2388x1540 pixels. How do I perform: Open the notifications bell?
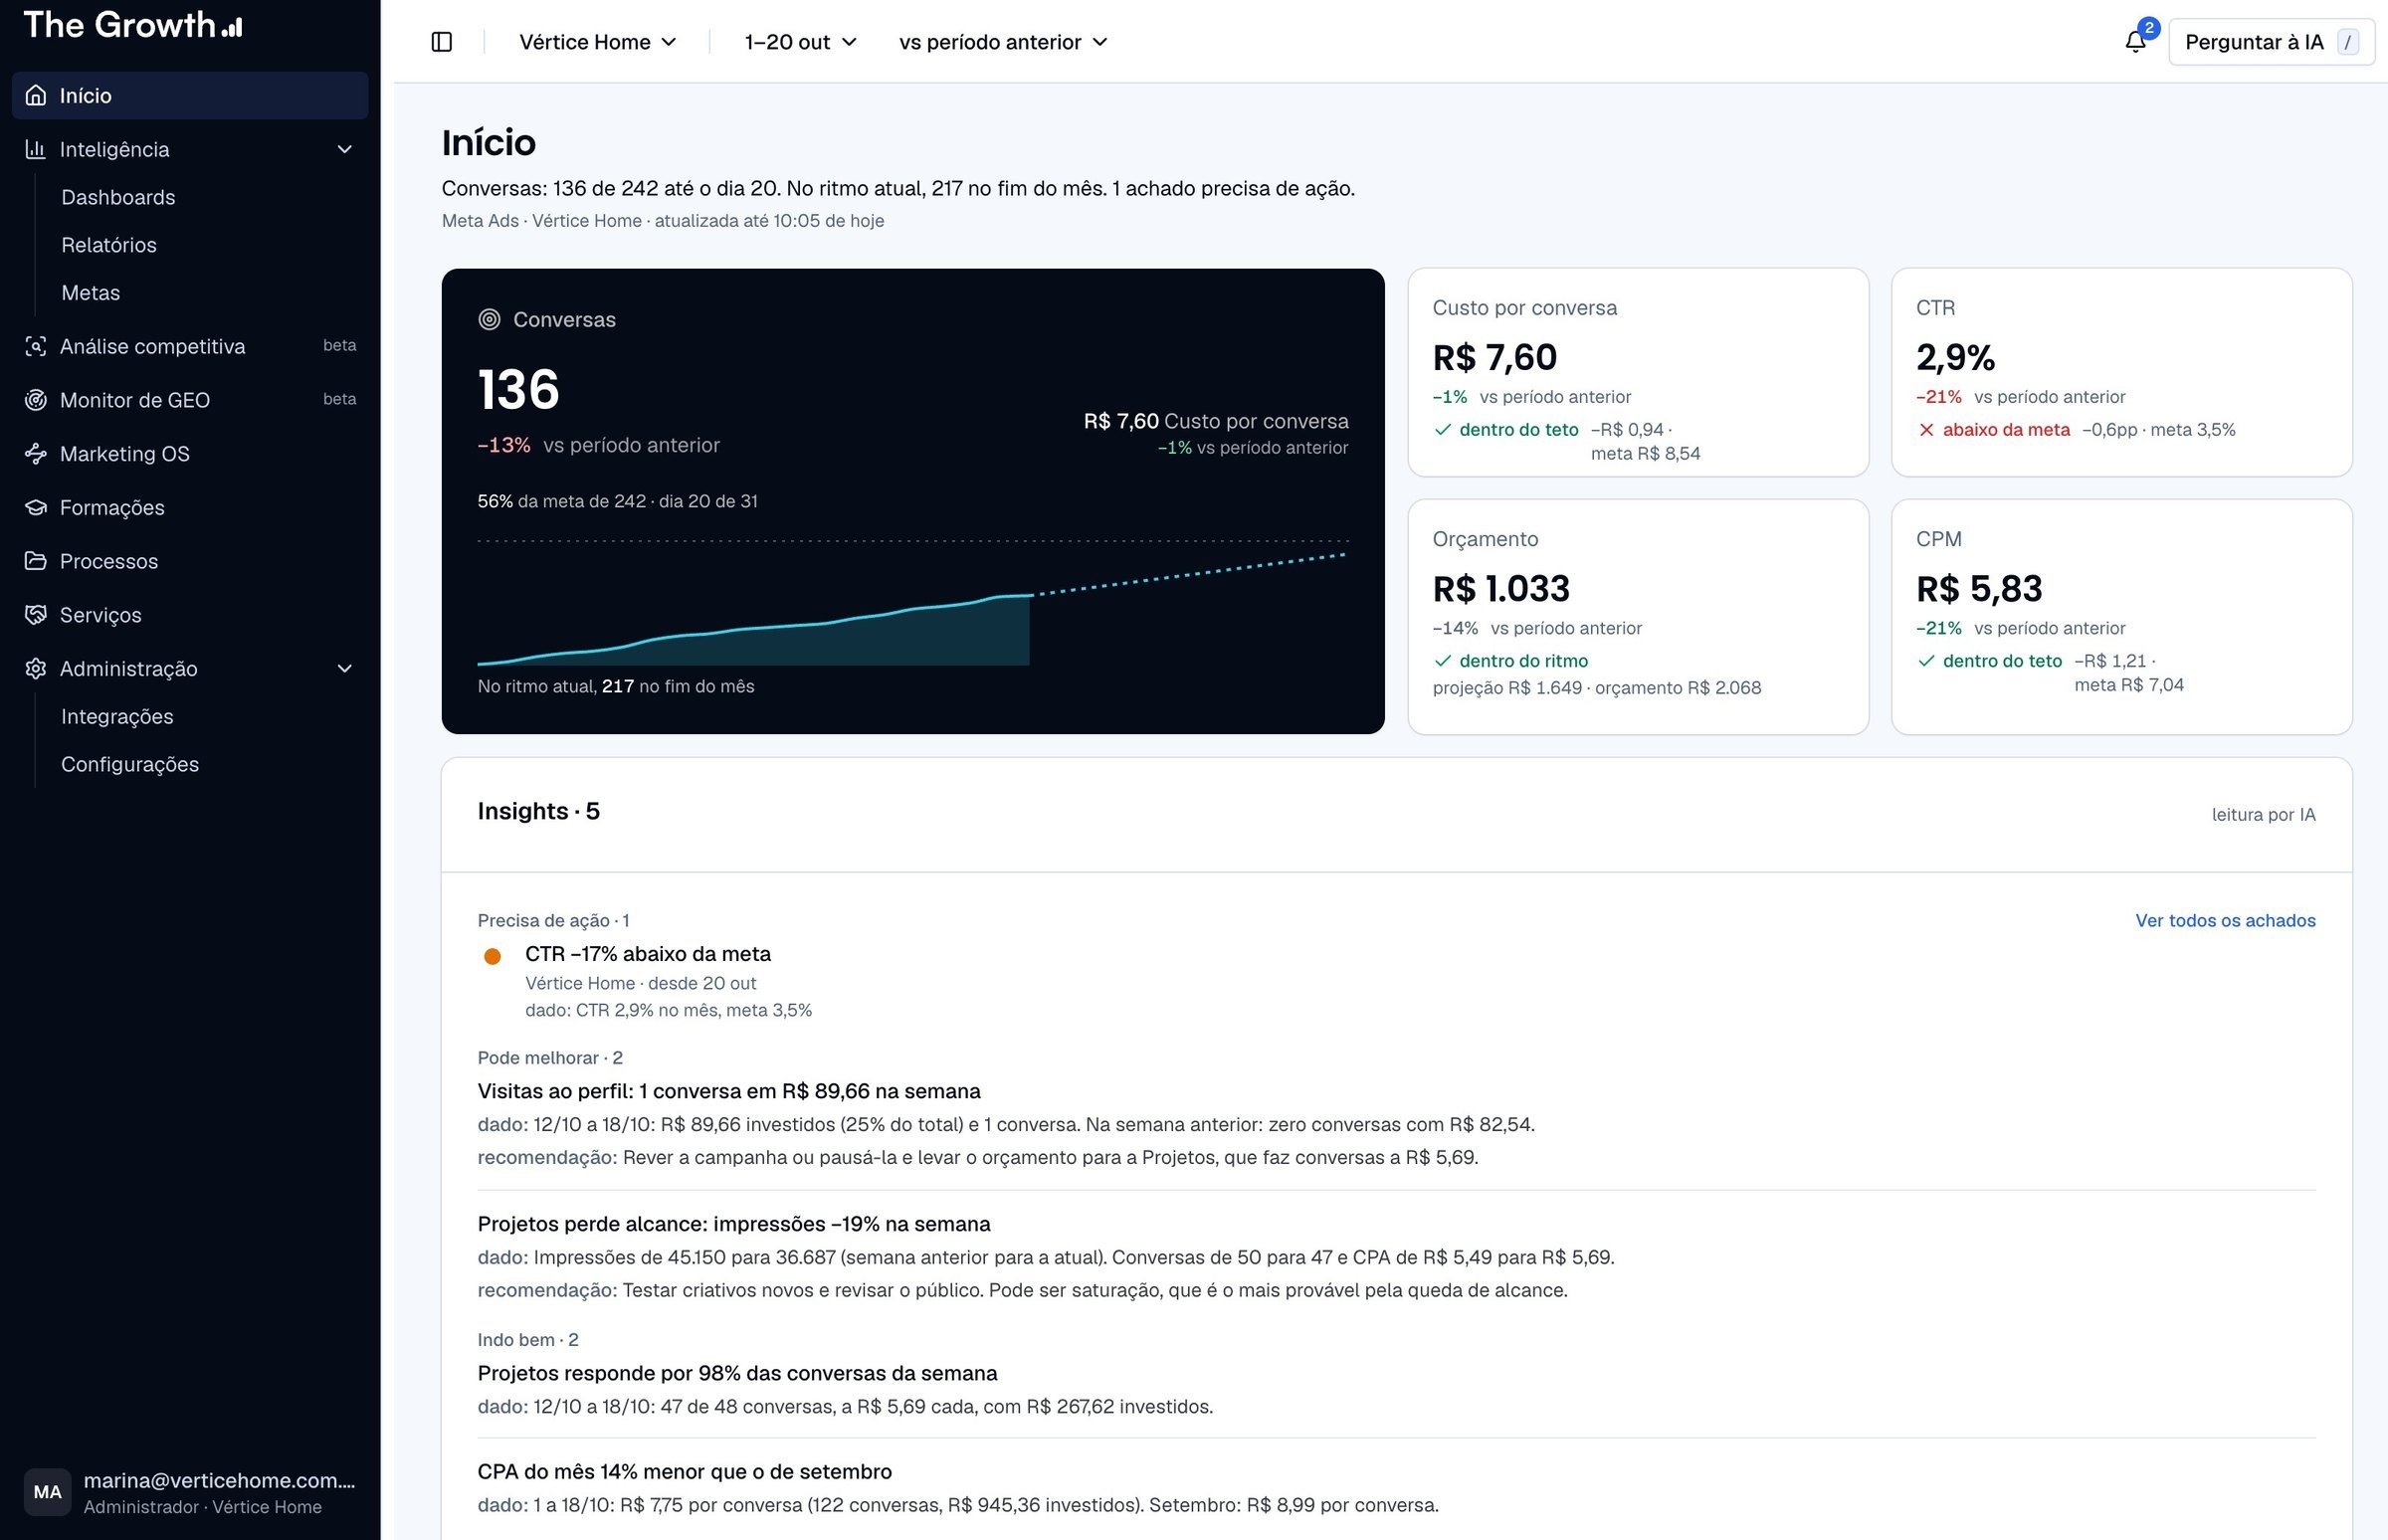pos(2135,42)
